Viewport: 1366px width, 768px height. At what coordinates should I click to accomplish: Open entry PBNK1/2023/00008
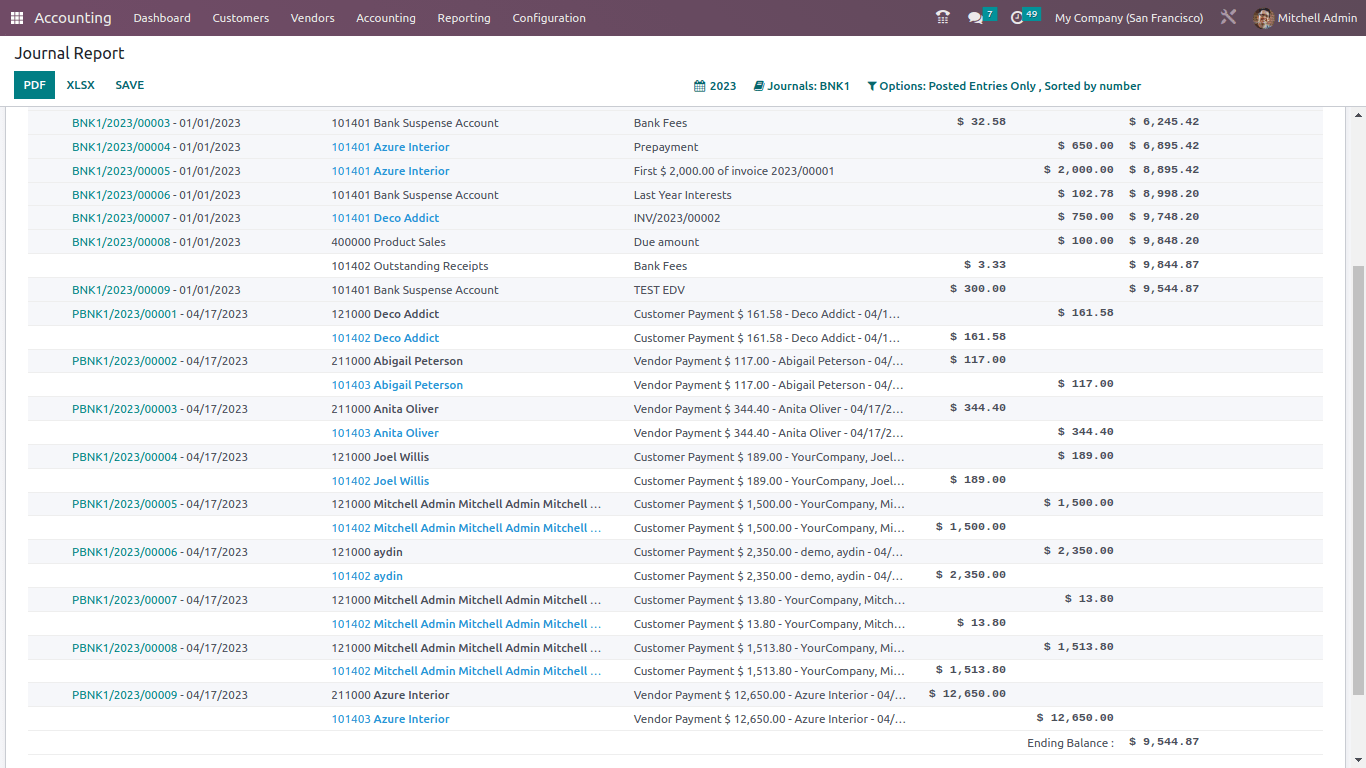[125, 648]
